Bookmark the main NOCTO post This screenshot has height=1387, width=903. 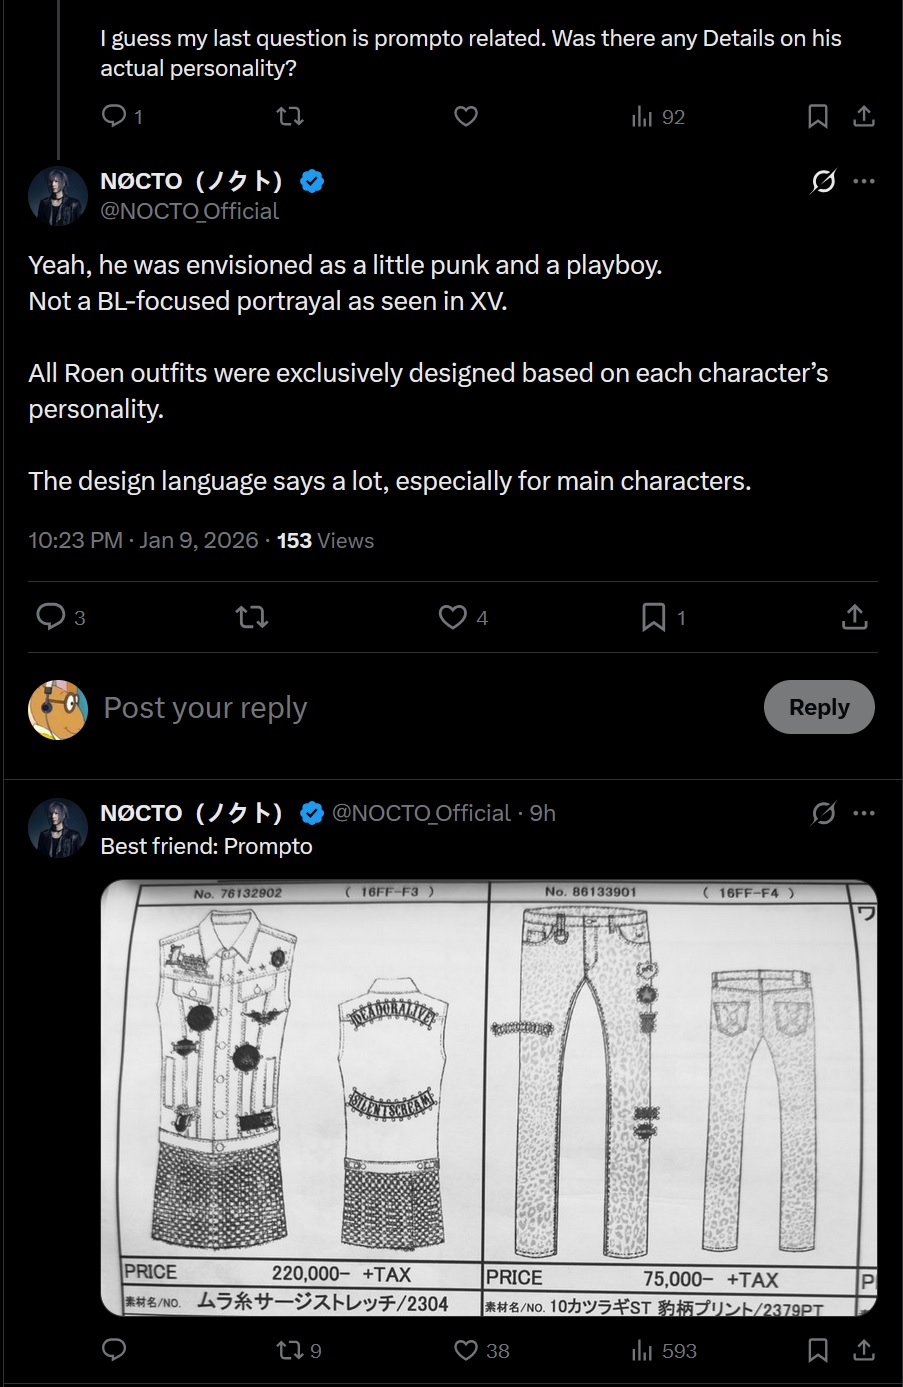point(653,617)
